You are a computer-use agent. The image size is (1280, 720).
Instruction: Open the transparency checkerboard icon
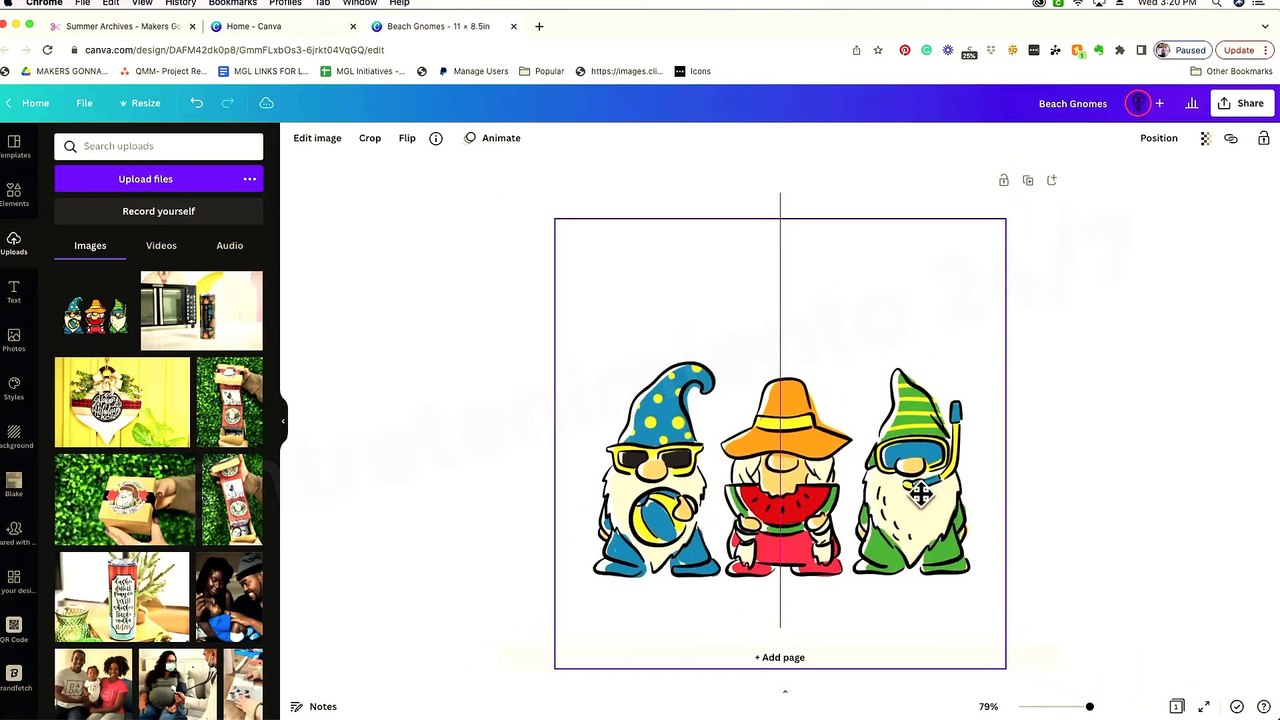click(x=1205, y=138)
